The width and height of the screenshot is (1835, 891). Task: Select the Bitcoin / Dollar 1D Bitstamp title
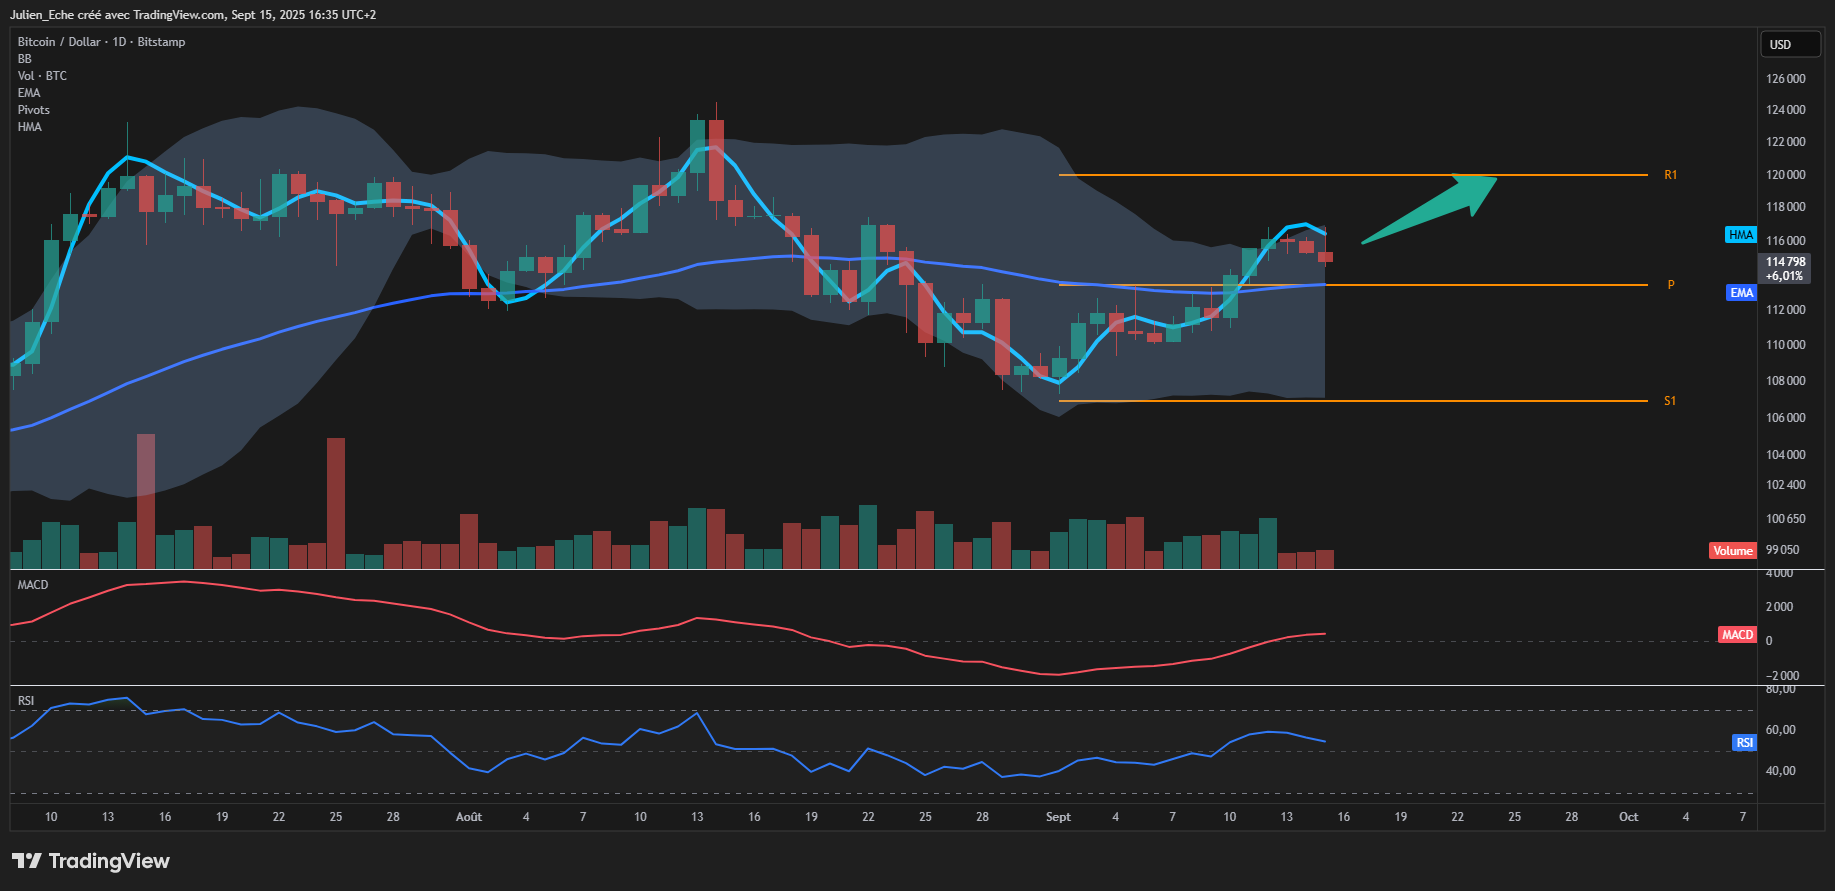point(101,42)
